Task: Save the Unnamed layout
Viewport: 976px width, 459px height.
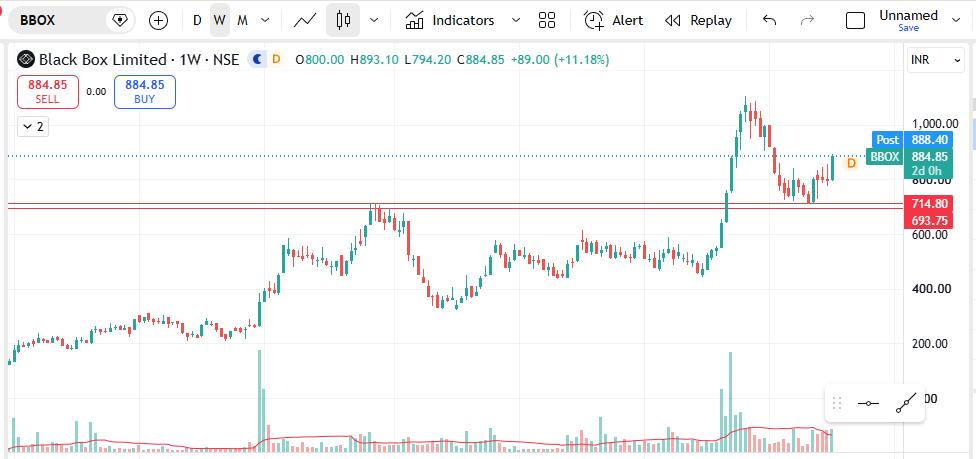Action: click(x=908, y=28)
